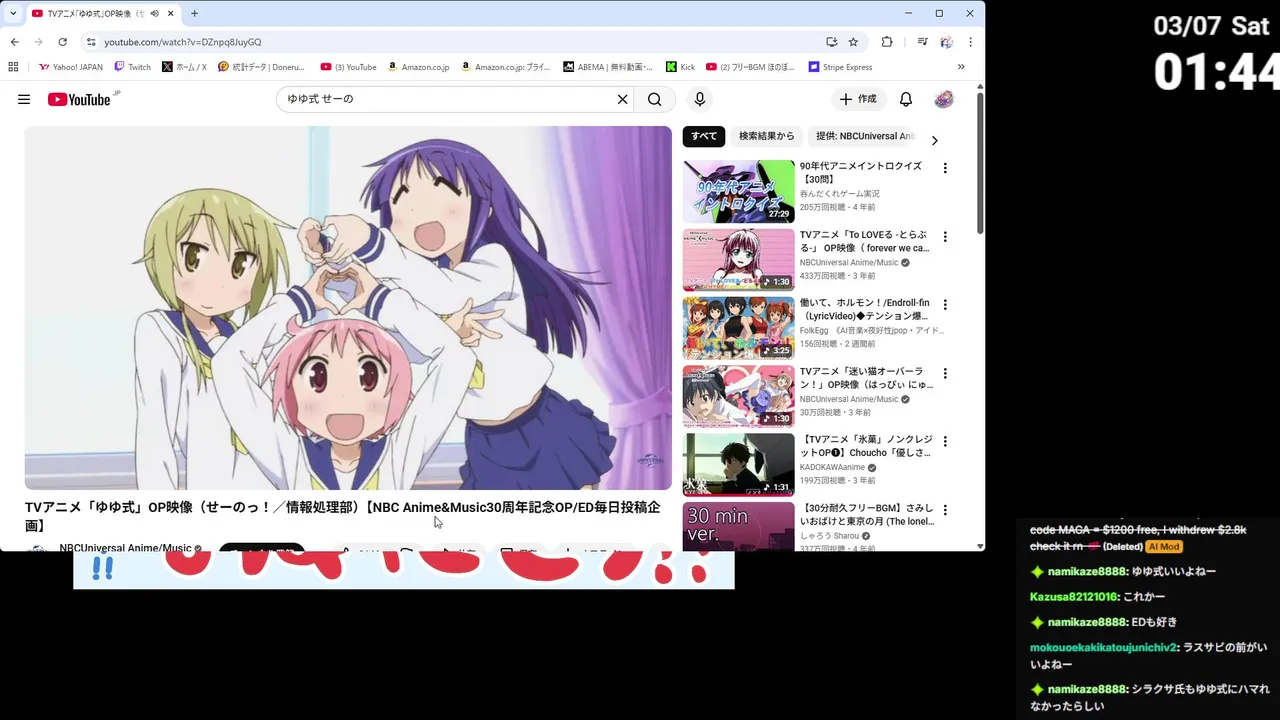Open the Chrome profile avatar

tap(946, 42)
